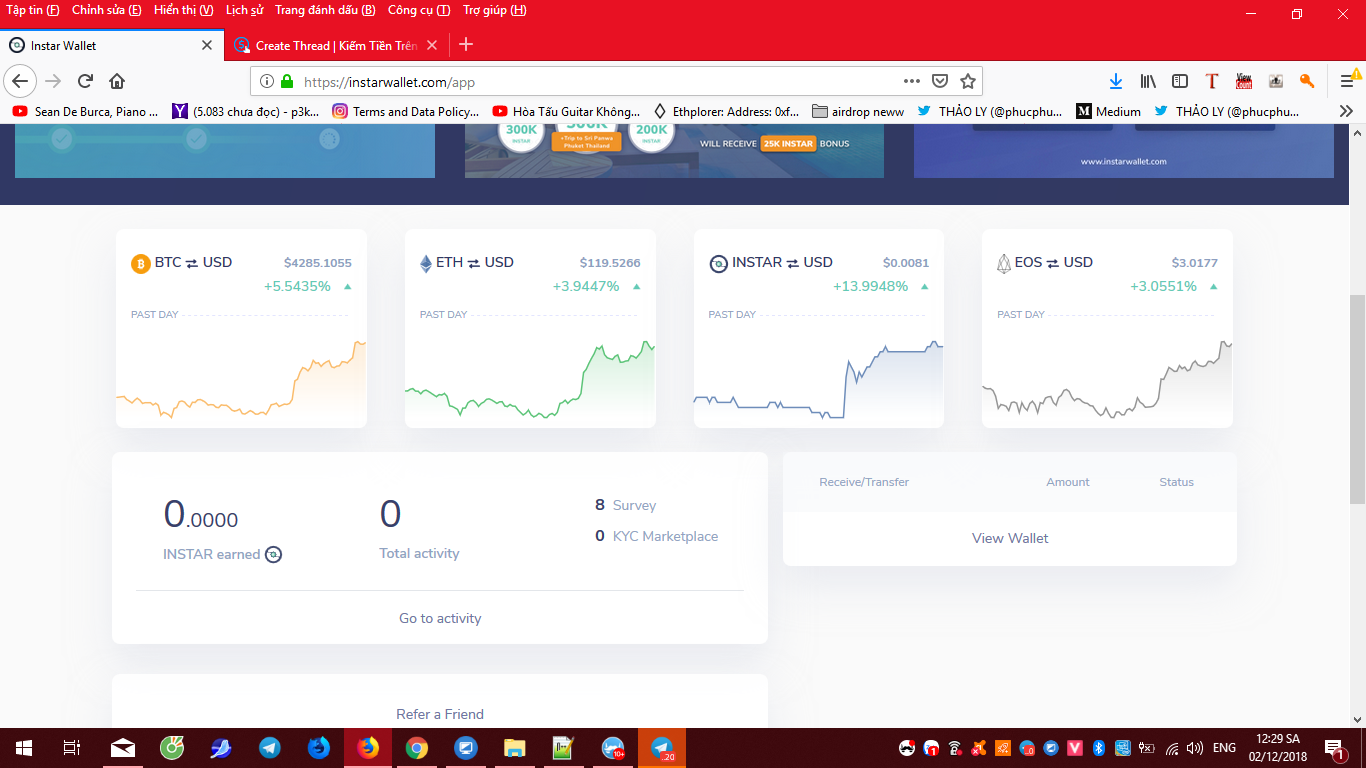Open the page actions three-dot menu

tap(911, 81)
